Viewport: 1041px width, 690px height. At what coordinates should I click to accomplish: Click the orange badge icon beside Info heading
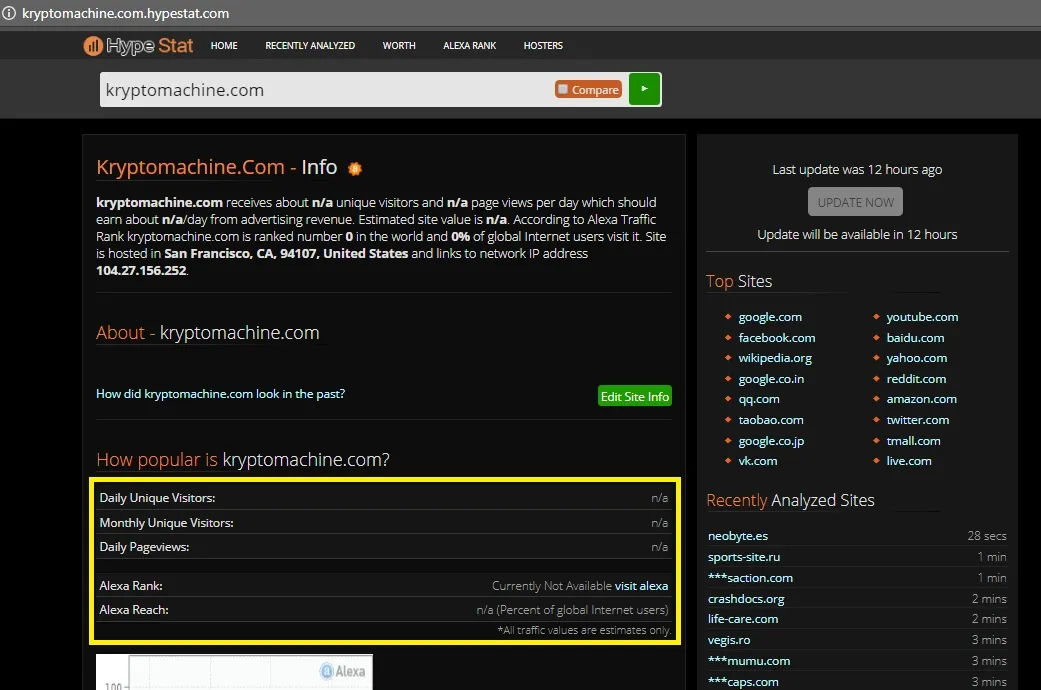[x=355, y=169]
